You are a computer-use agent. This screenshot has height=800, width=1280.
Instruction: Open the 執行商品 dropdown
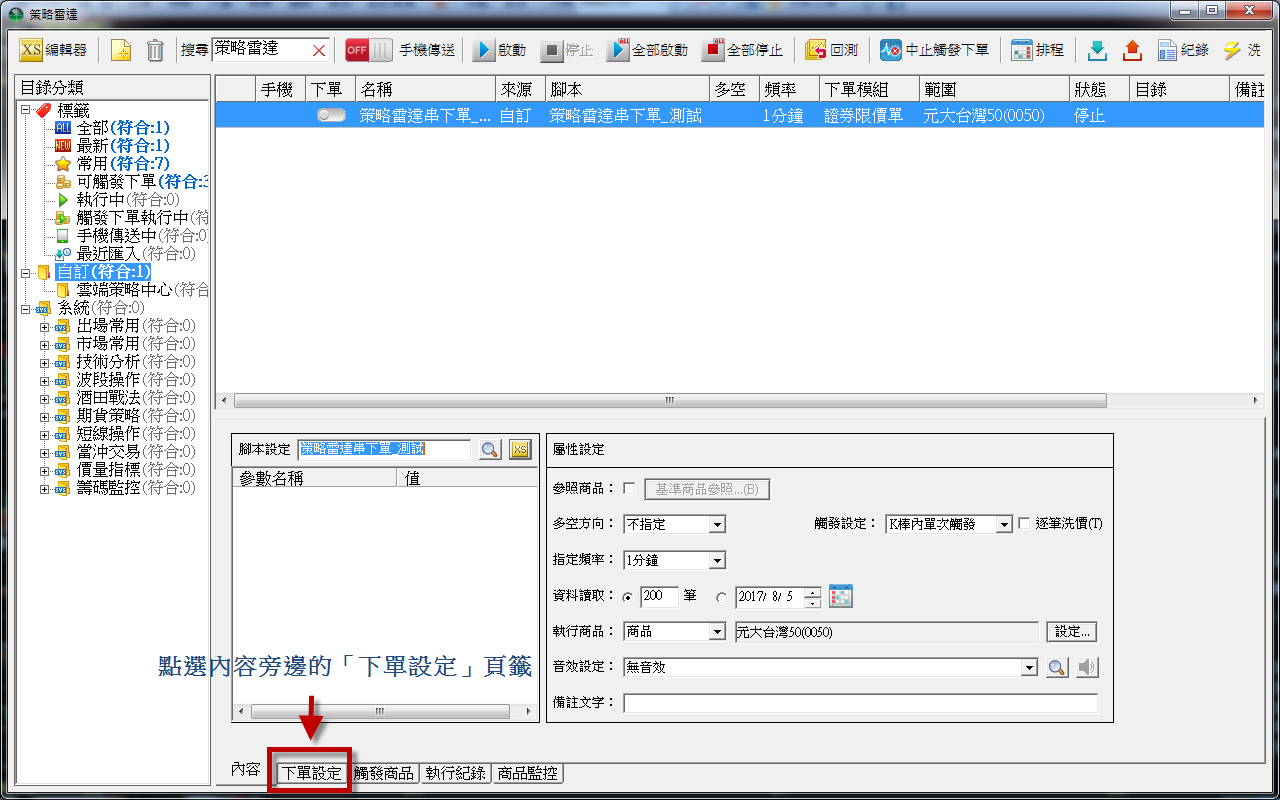point(674,632)
